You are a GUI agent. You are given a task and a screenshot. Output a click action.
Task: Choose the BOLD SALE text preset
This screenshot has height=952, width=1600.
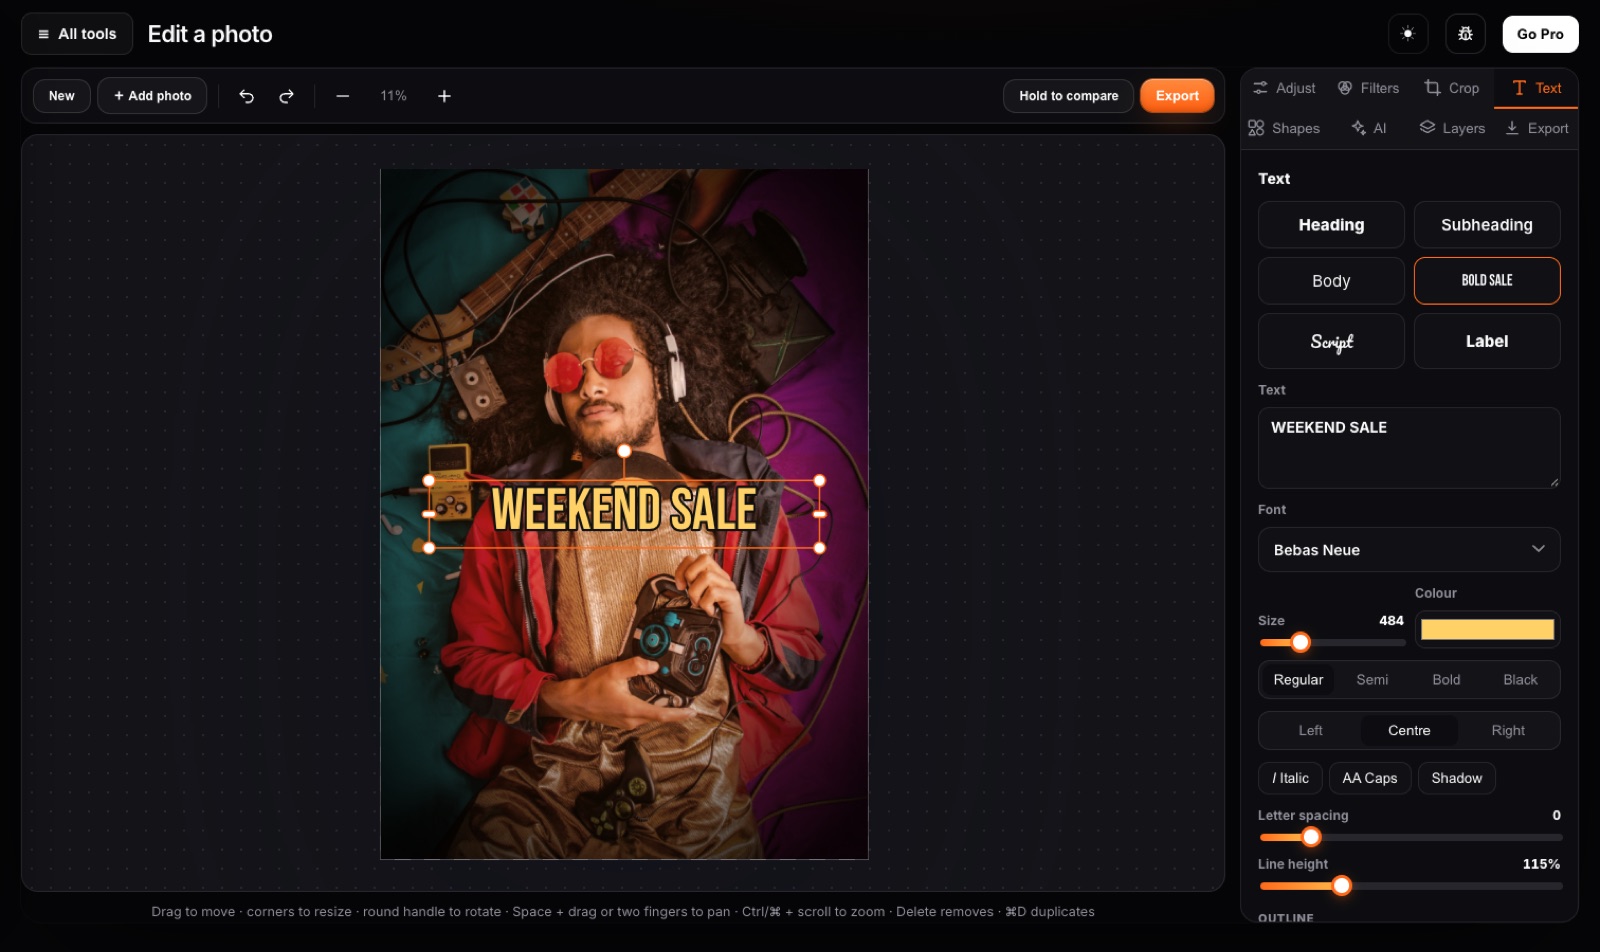(x=1487, y=281)
